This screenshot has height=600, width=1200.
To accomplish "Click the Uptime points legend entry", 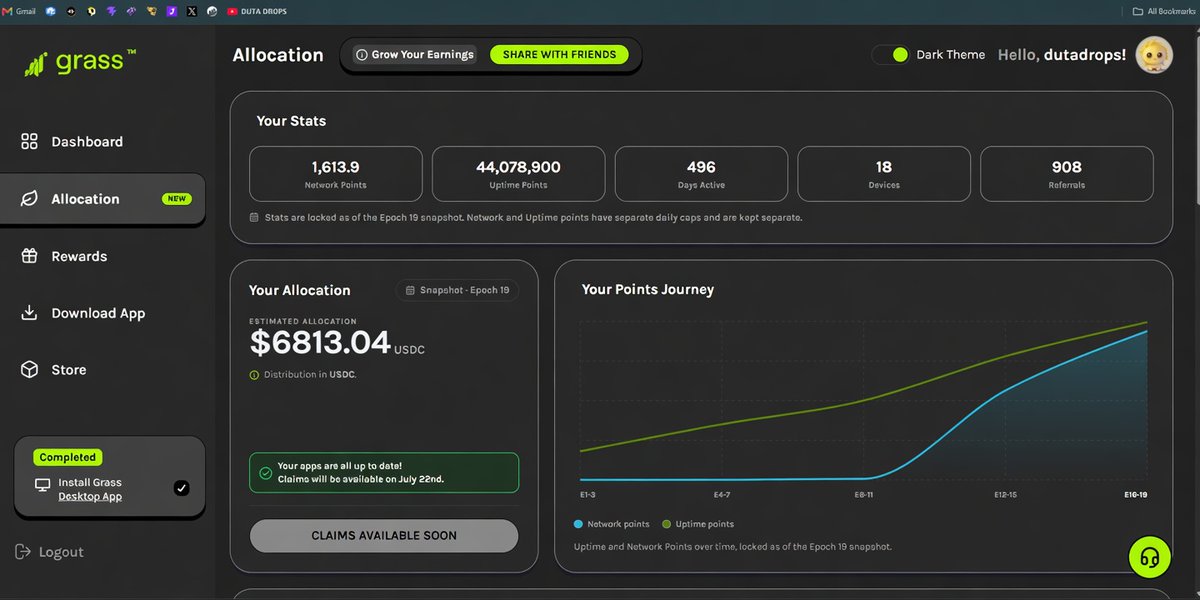I will [x=698, y=524].
